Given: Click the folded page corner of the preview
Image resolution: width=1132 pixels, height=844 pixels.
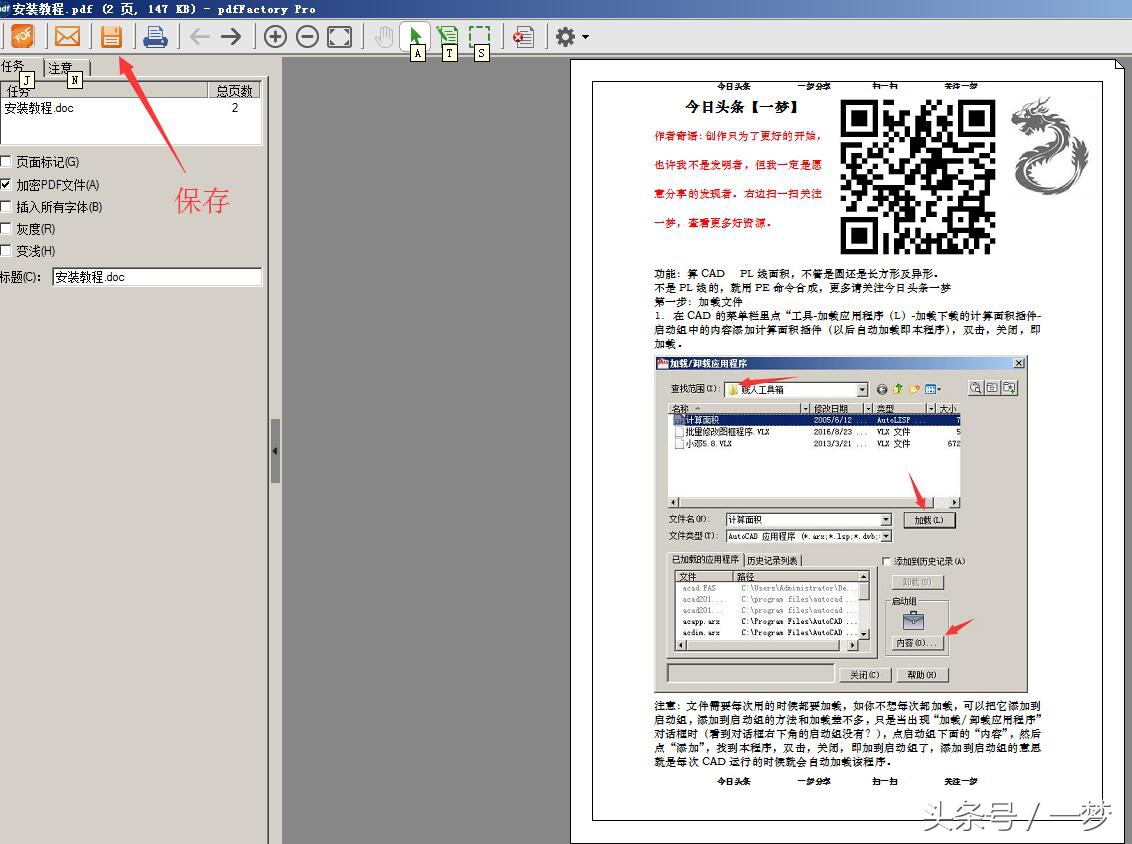Looking at the screenshot, I should click(x=1119, y=64).
